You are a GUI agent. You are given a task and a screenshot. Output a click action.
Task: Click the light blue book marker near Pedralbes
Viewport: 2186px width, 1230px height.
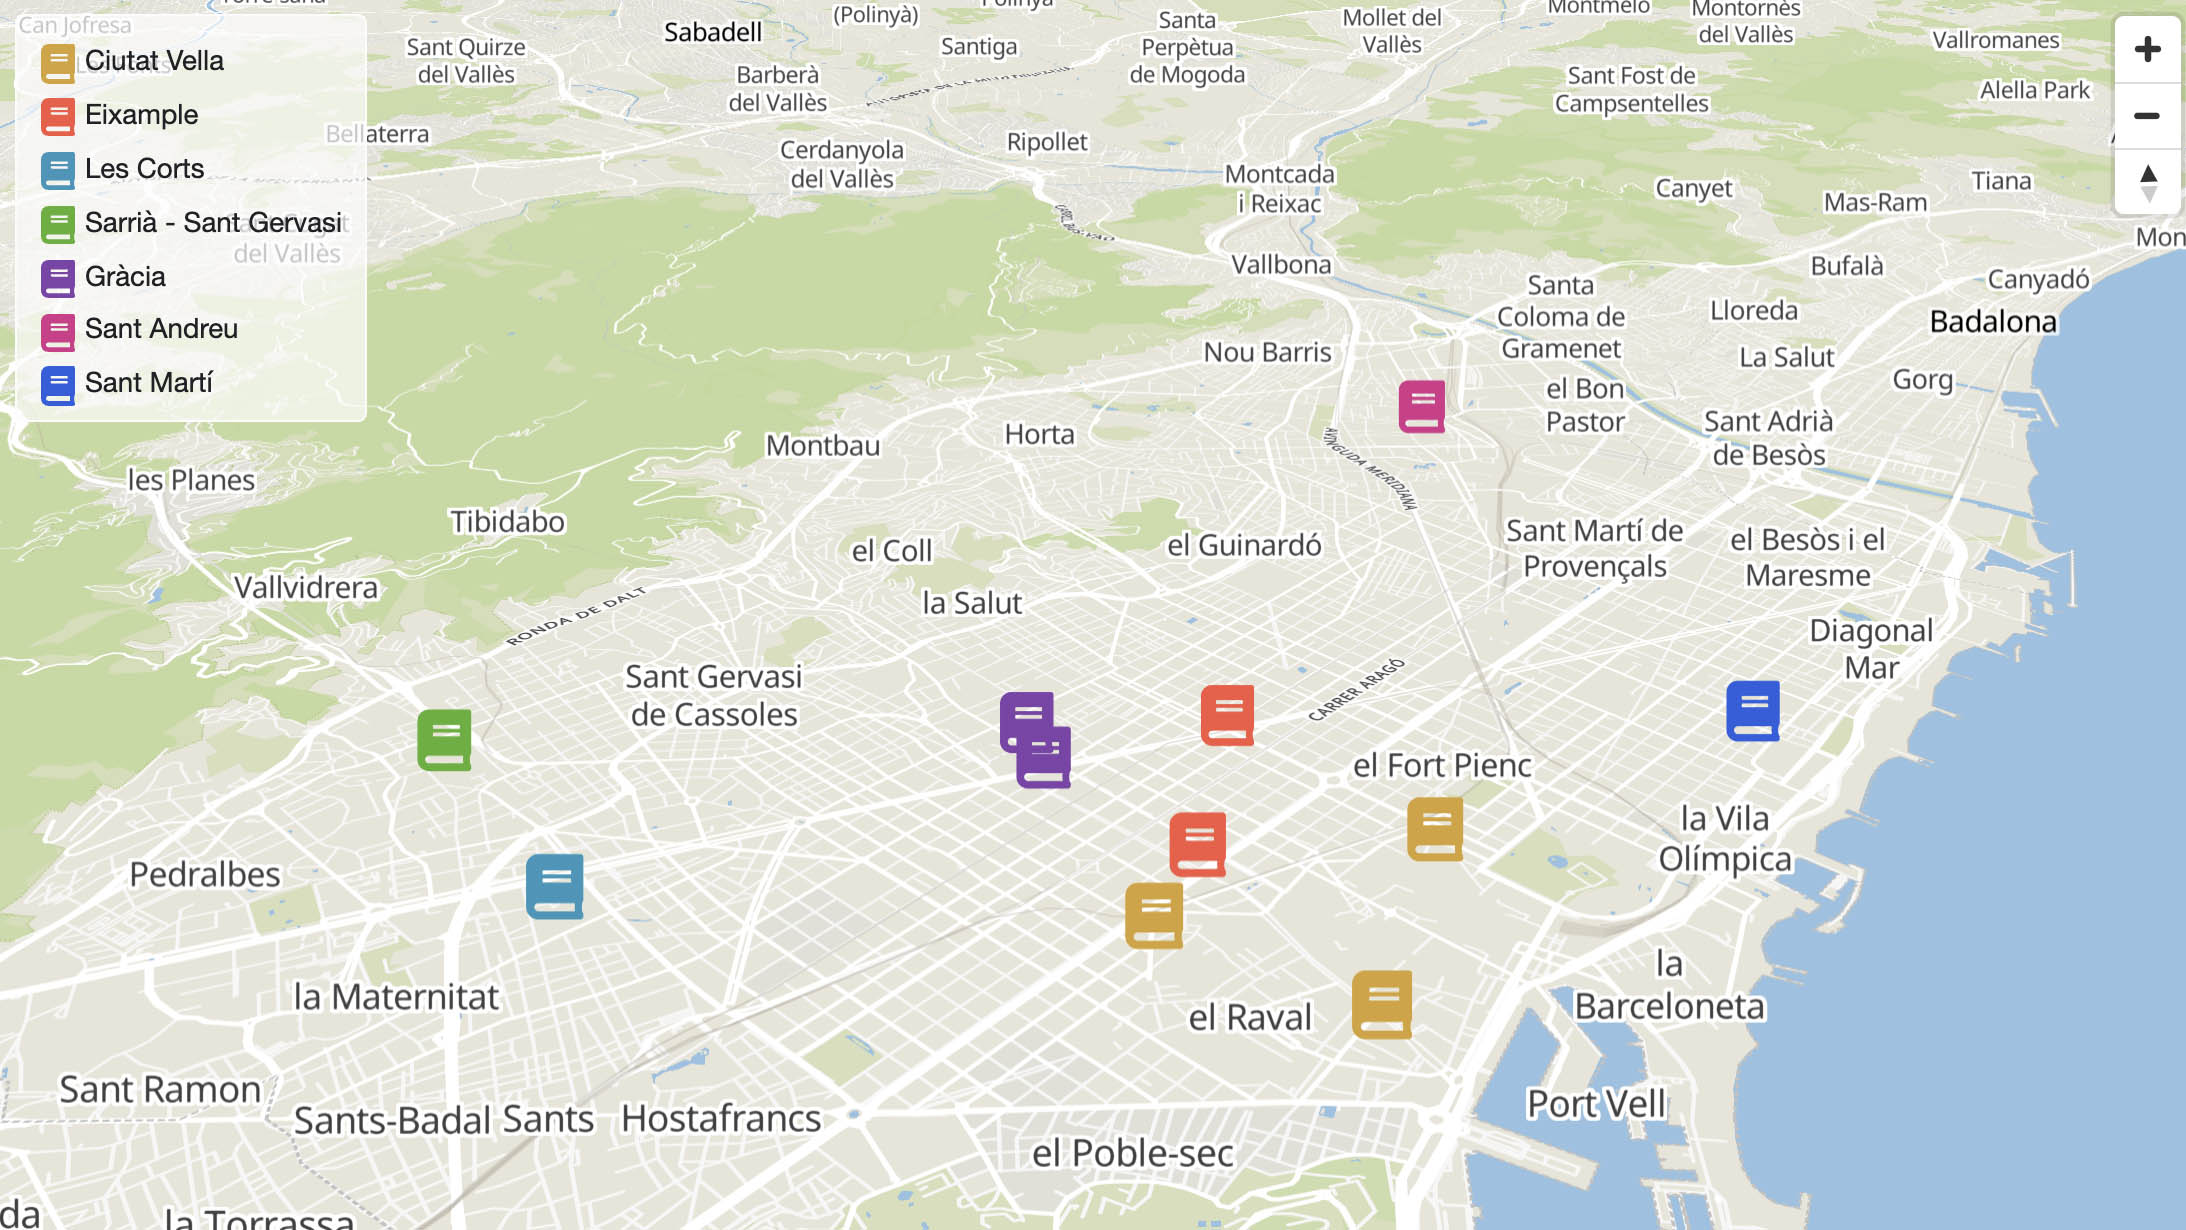554,886
